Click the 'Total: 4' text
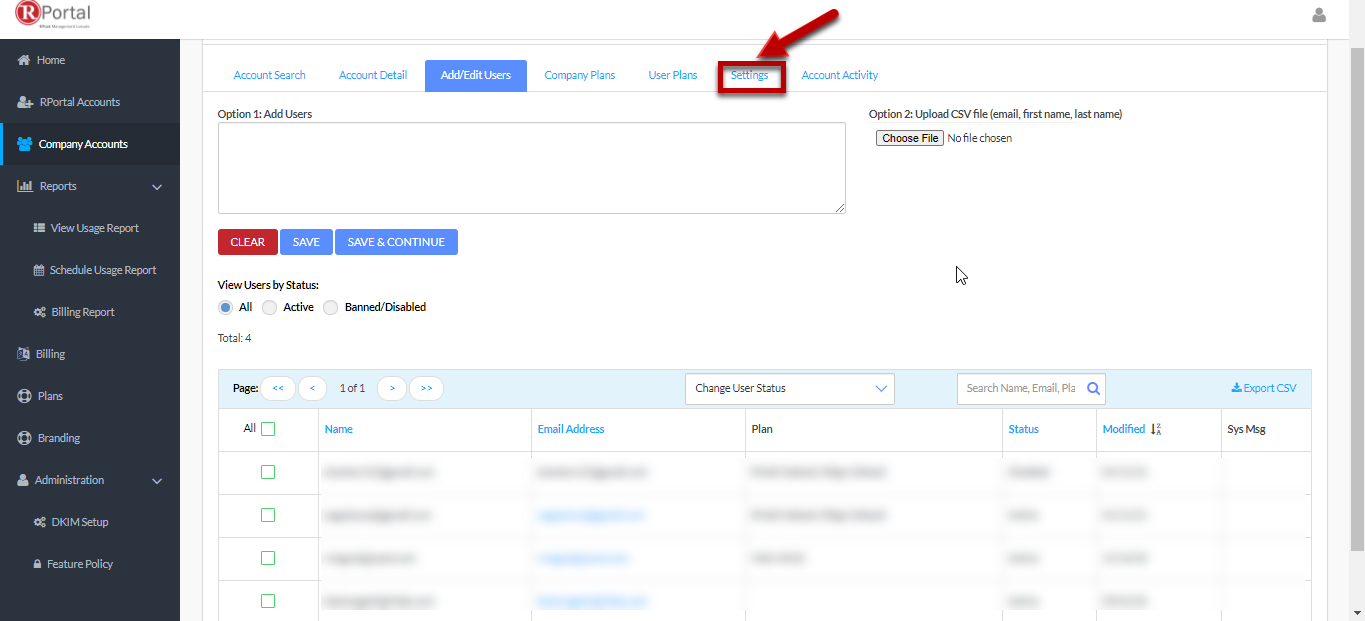 [x=234, y=338]
